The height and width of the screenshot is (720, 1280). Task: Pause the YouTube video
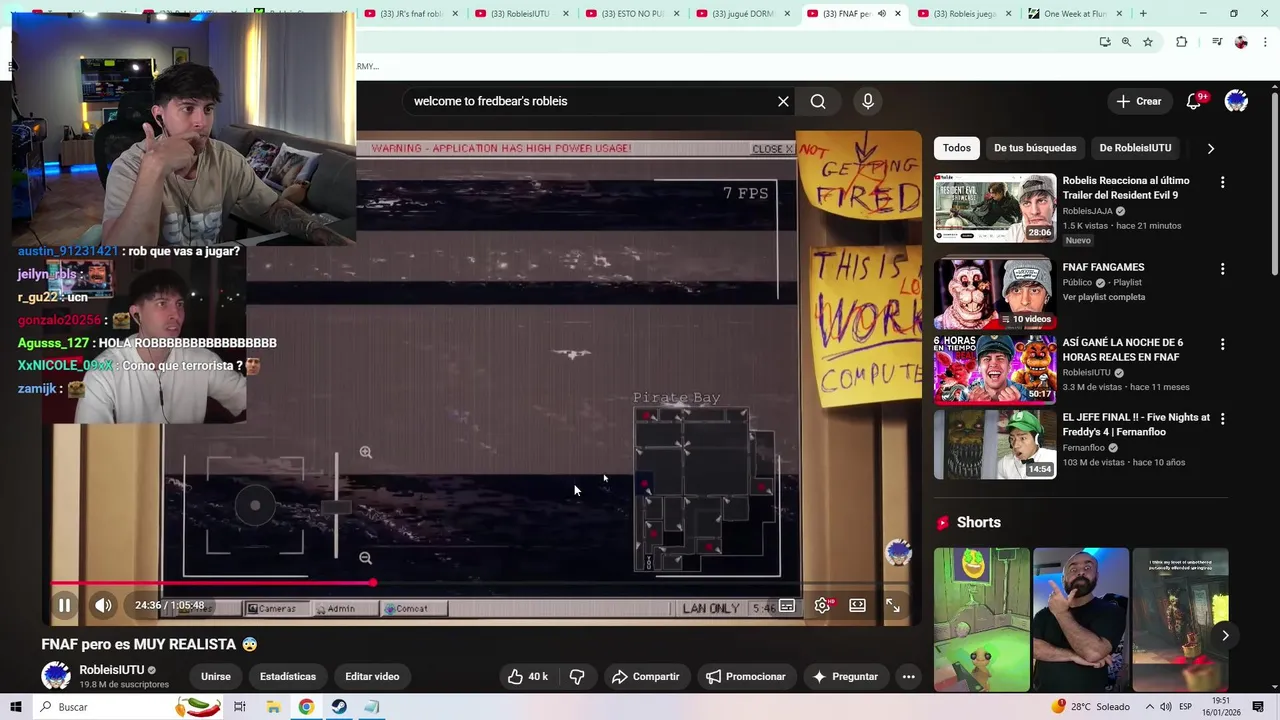click(x=64, y=605)
